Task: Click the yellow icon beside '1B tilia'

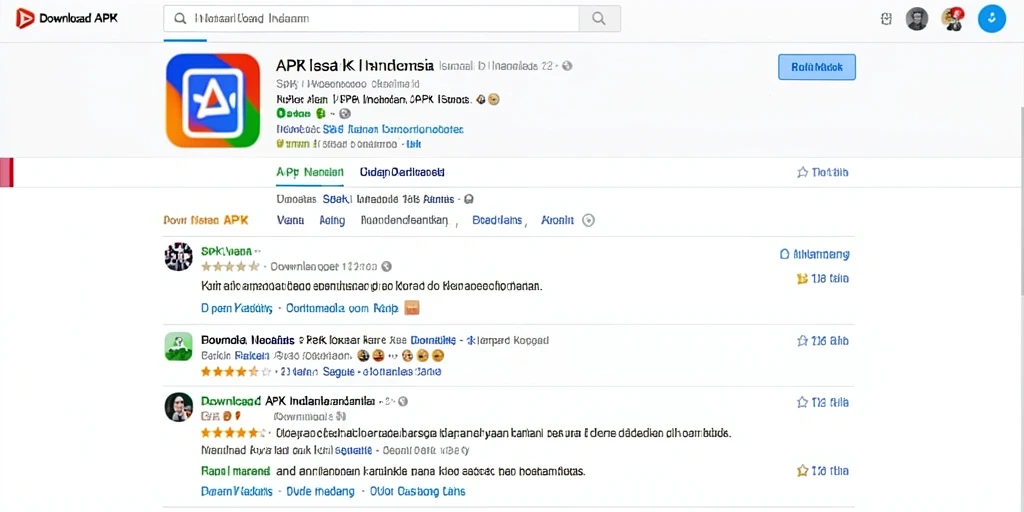Action: 803,279
